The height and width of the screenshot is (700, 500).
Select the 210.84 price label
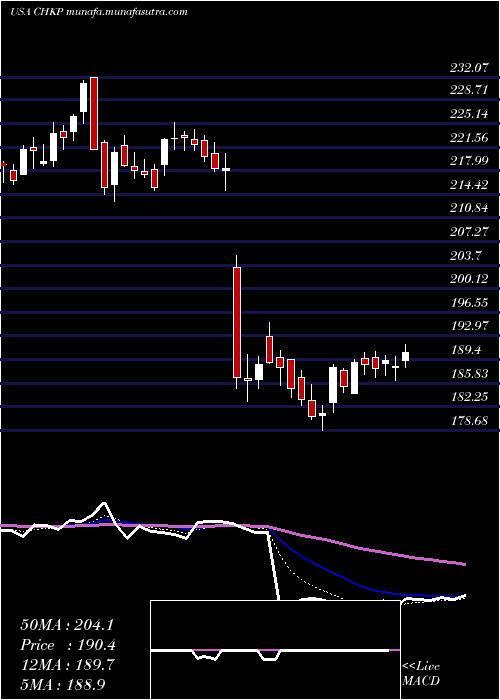(x=469, y=208)
